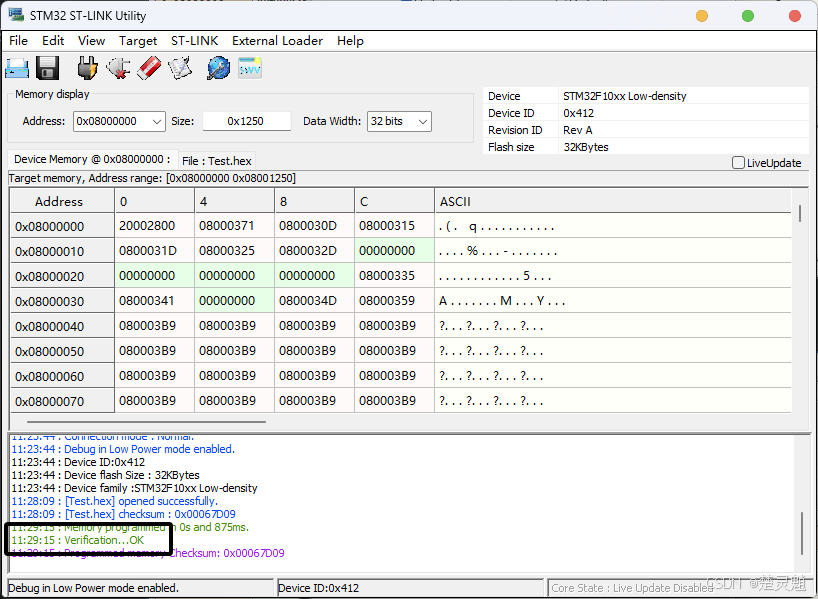The height and width of the screenshot is (599, 818).
Task: Click the Flash size value 32KBytes
Action: [586, 147]
